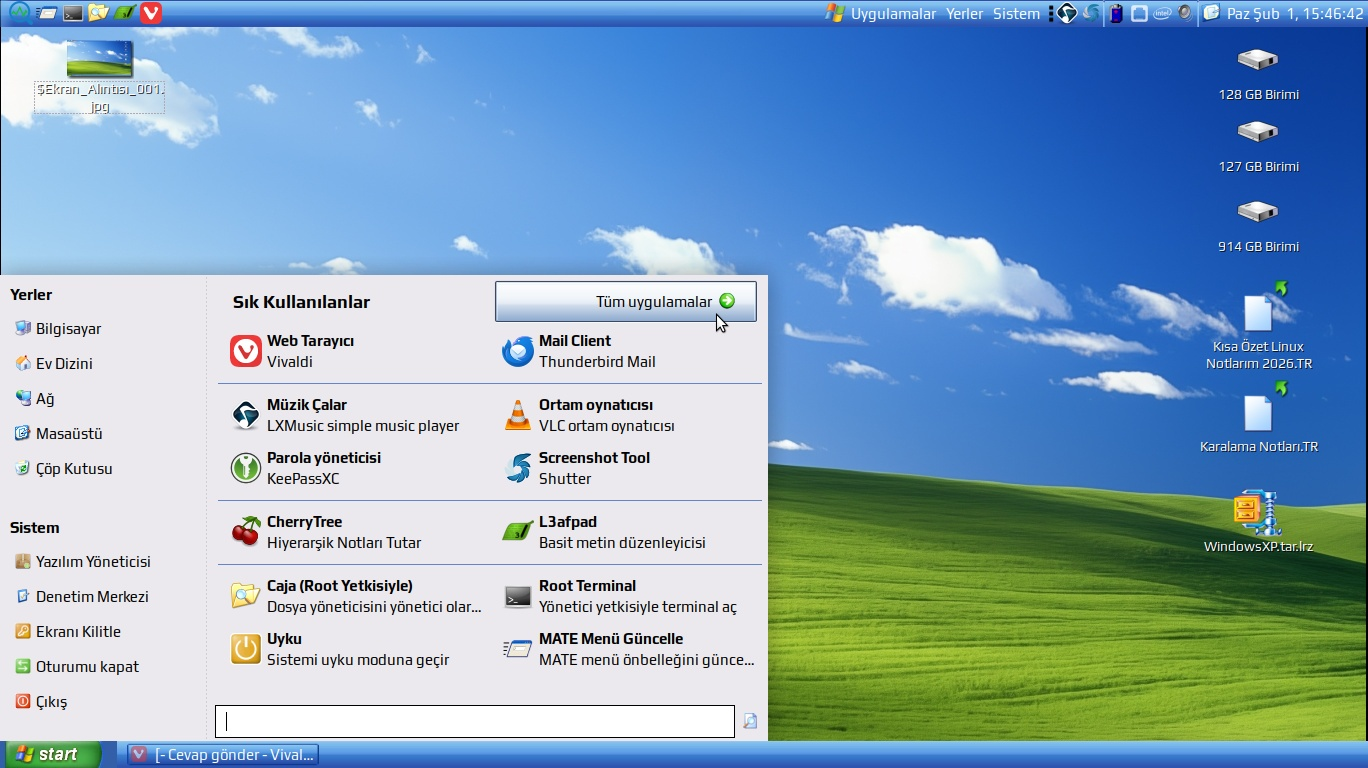Open the terminal launcher in top panel
The height and width of the screenshot is (768, 1368).
[72, 13]
